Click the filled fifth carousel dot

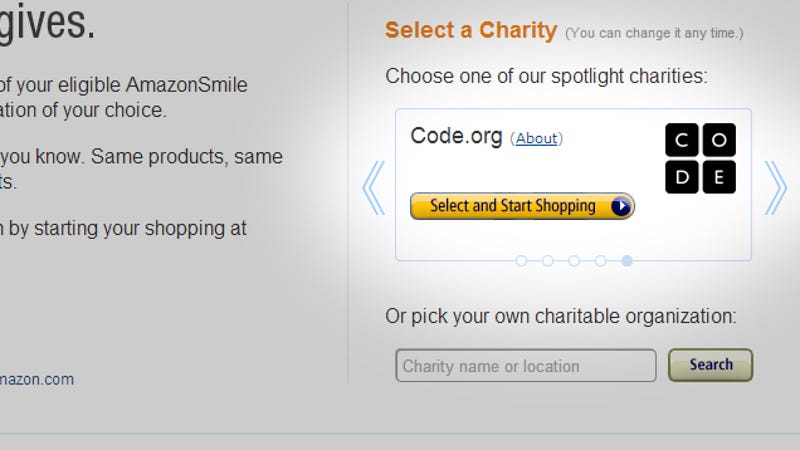tap(627, 261)
